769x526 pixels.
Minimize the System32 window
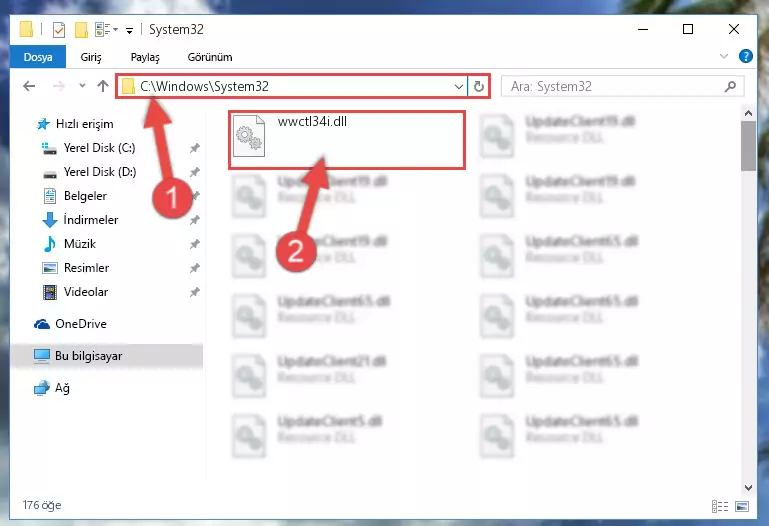pos(643,29)
